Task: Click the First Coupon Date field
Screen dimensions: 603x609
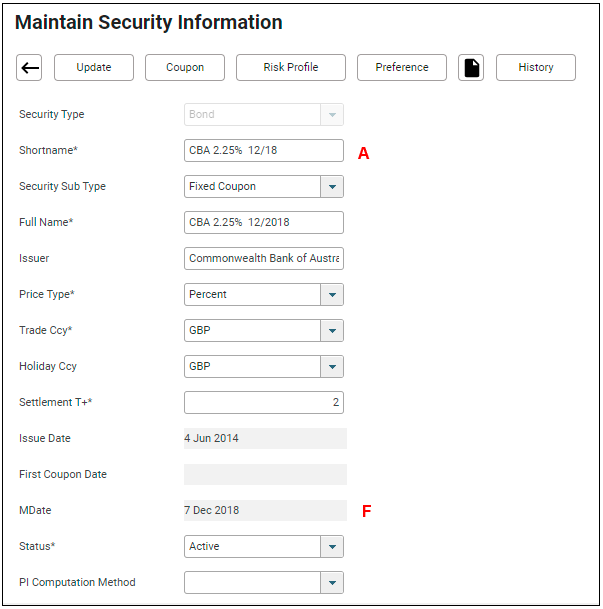Action: pyautogui.click(x=265, y=475)
